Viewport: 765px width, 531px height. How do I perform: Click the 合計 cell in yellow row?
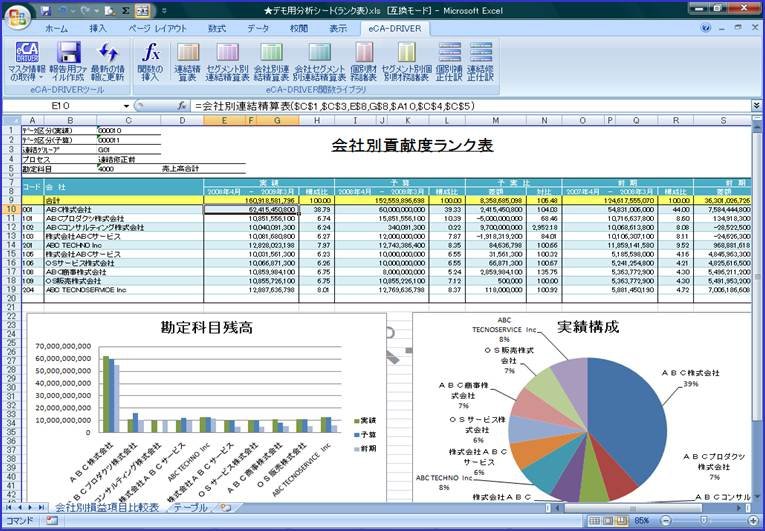(123, 201)
